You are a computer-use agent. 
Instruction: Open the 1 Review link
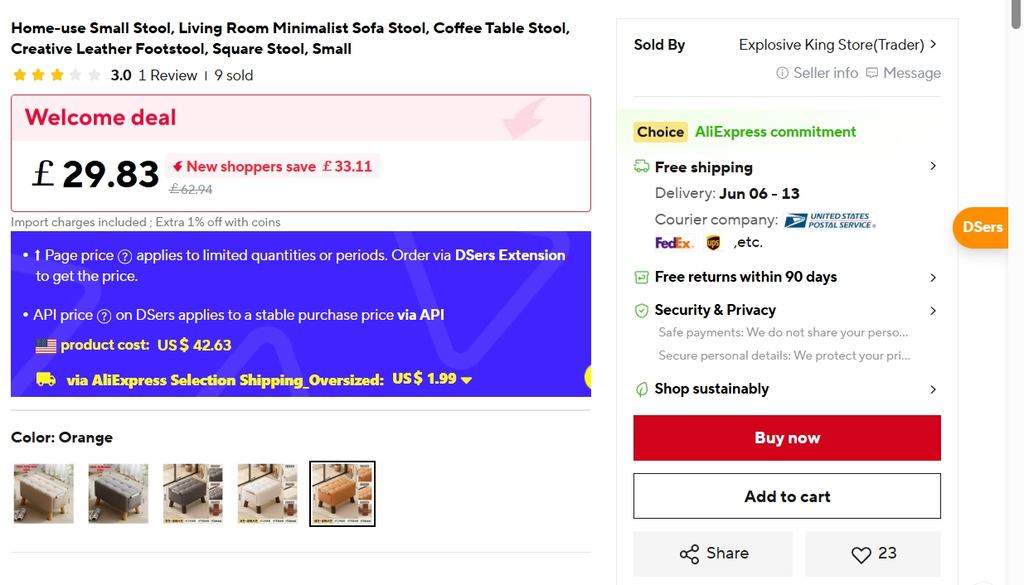(168, 76)
